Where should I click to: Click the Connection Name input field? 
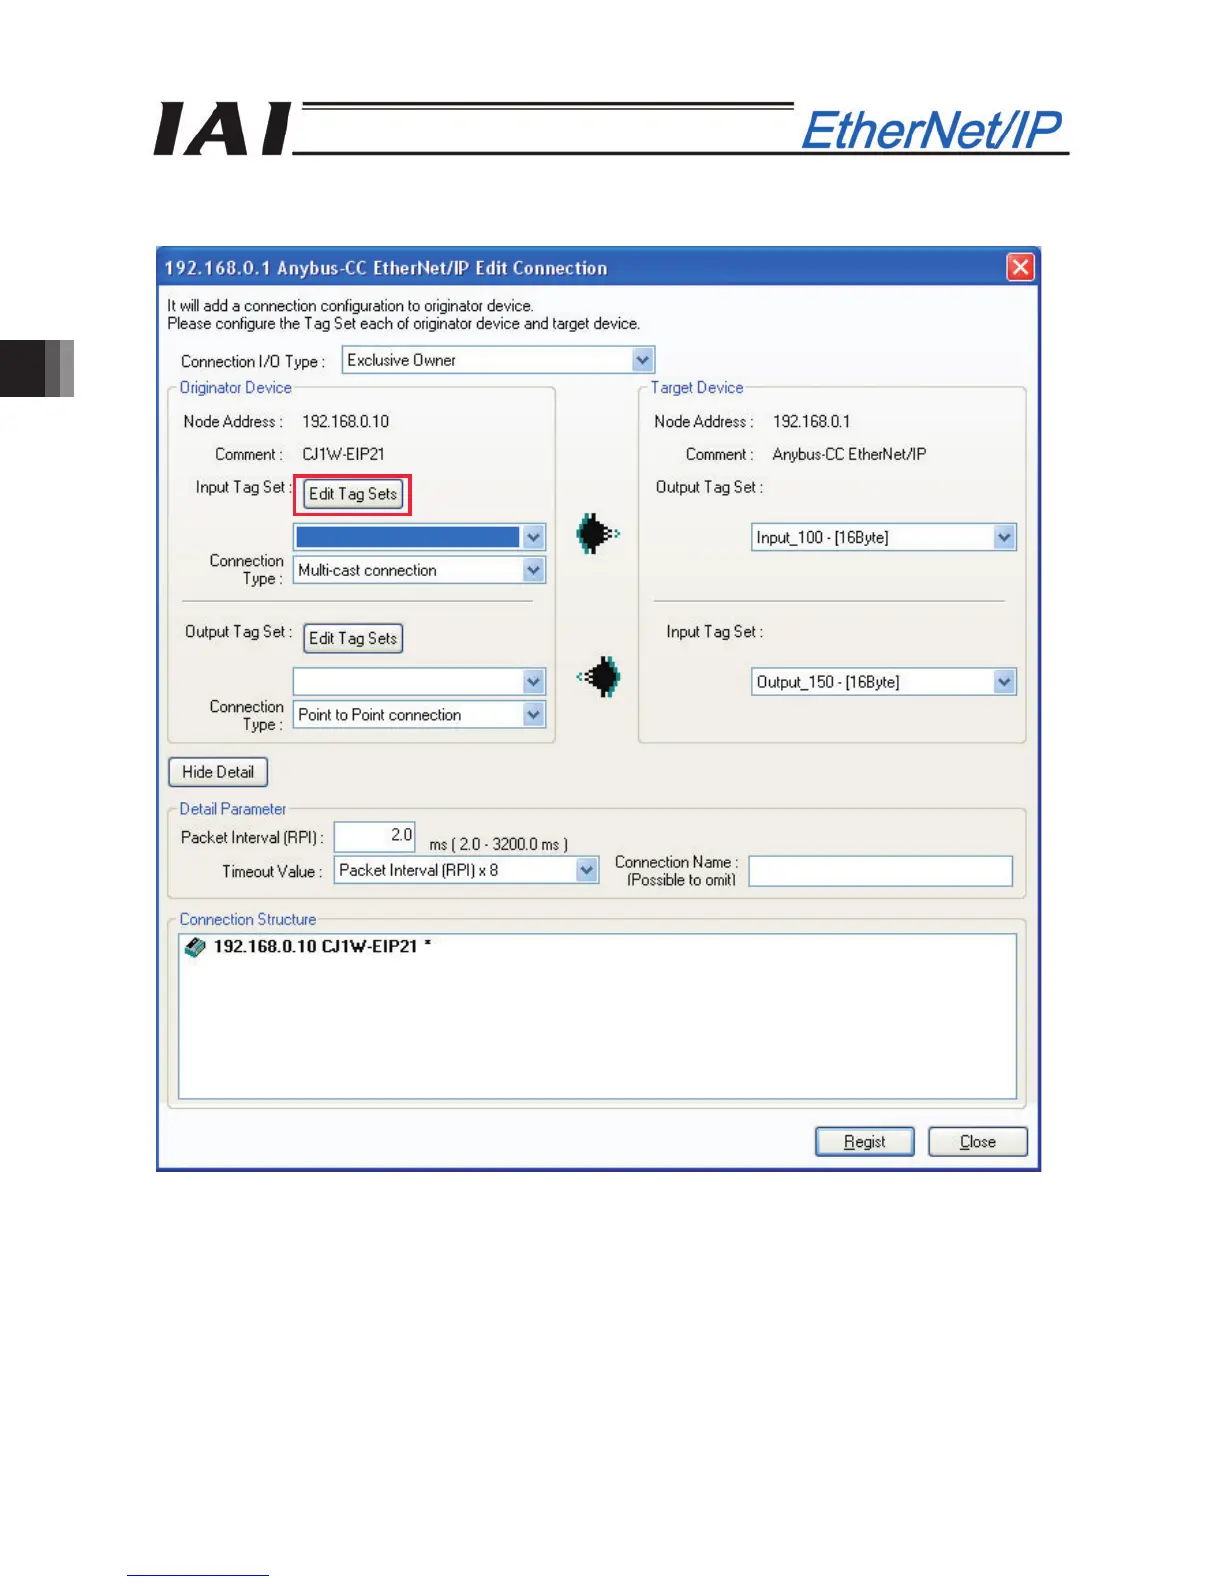pyautogui.click(x=880, y=871)
